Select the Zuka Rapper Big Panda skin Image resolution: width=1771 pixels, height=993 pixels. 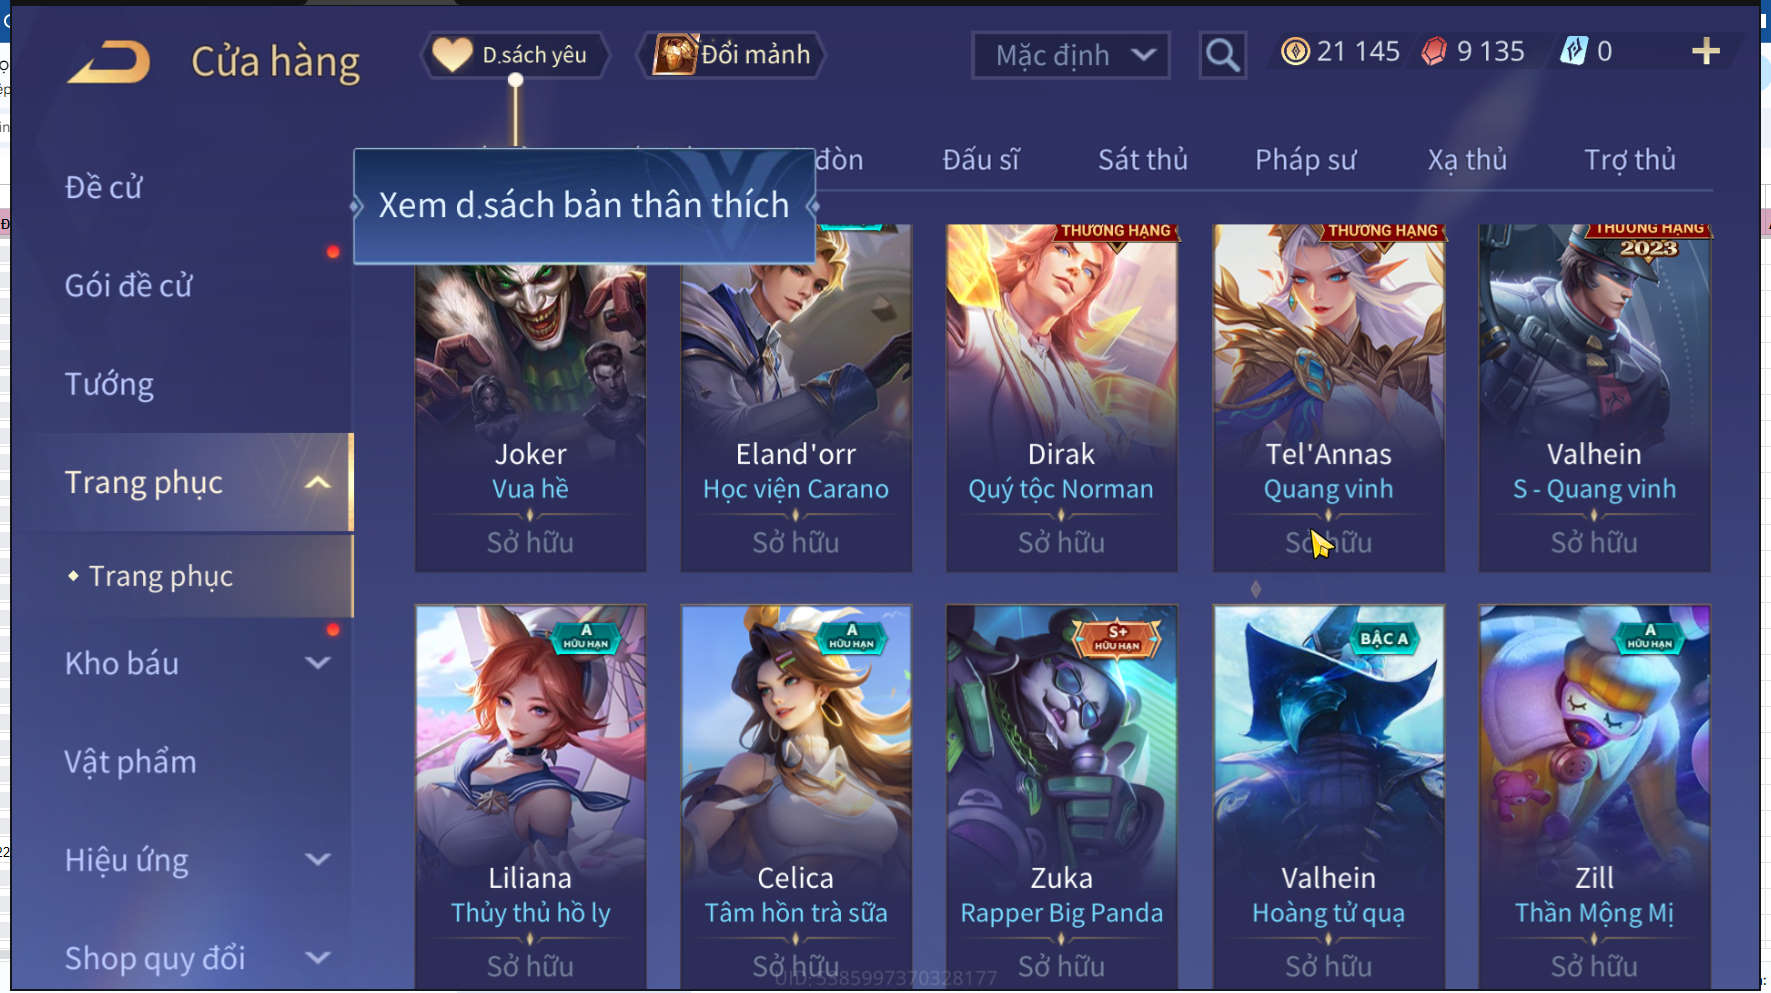coord(1061,796)
